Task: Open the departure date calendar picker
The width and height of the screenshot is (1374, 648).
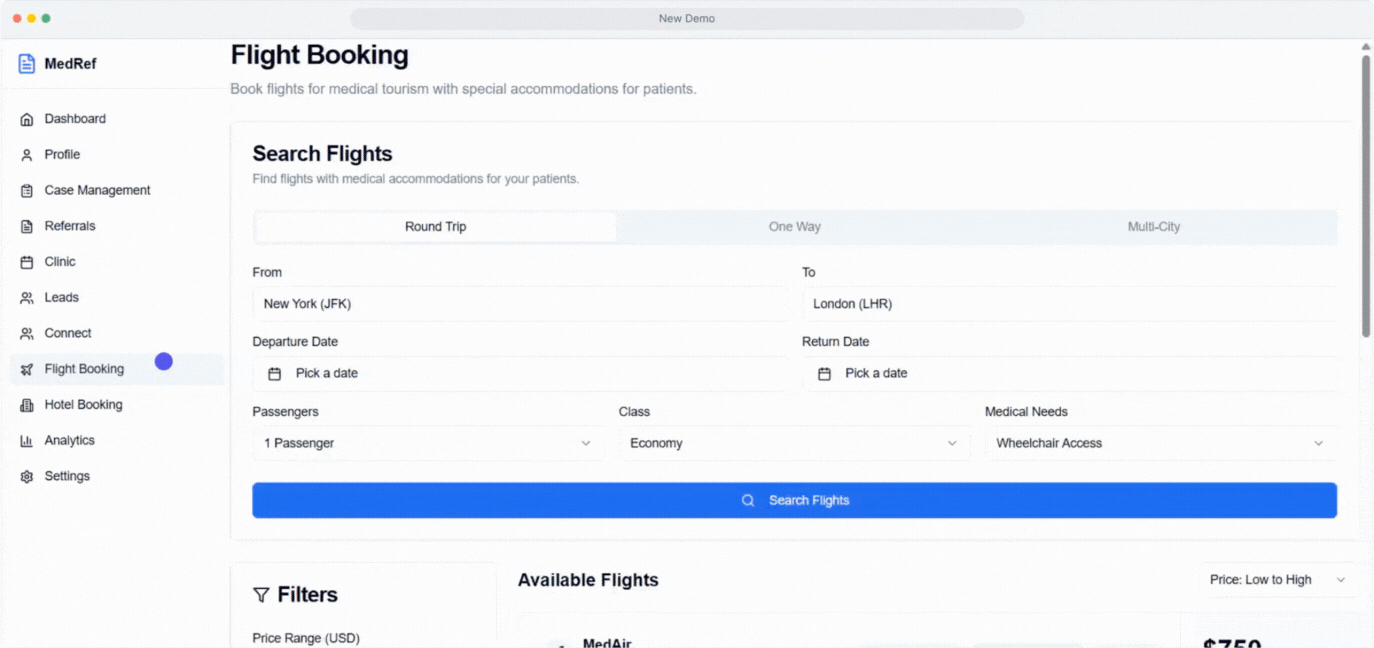Action: coord(274,373)
